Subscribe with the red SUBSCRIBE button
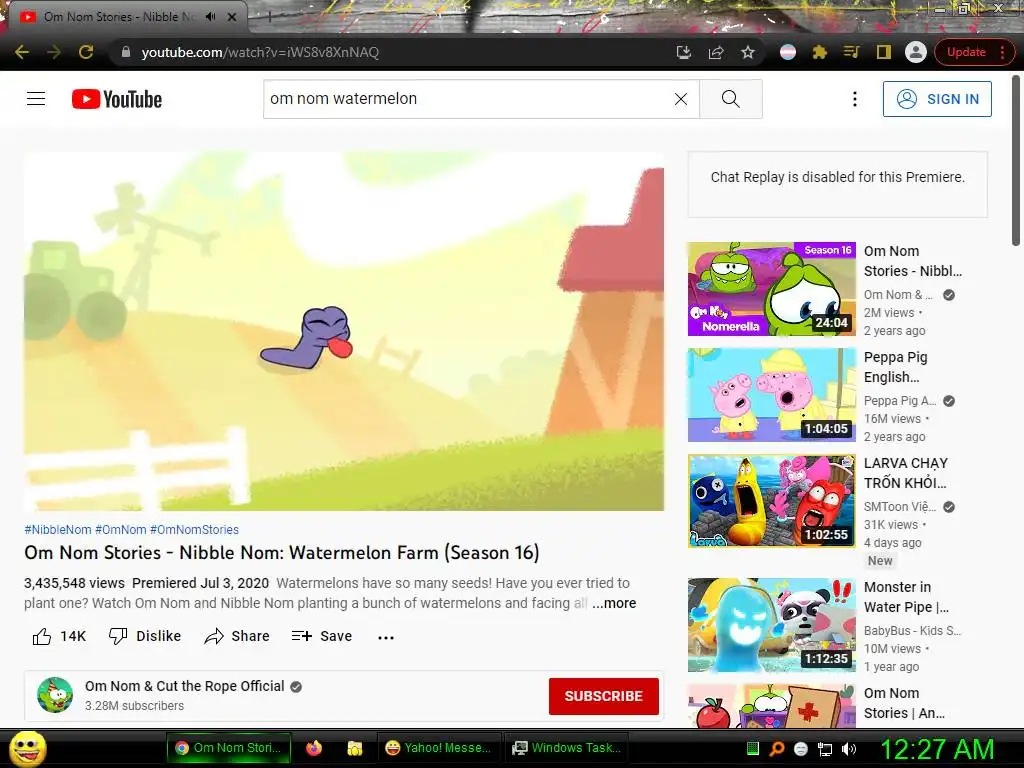Screen dimensions: 1024x768 click(603, 696)
